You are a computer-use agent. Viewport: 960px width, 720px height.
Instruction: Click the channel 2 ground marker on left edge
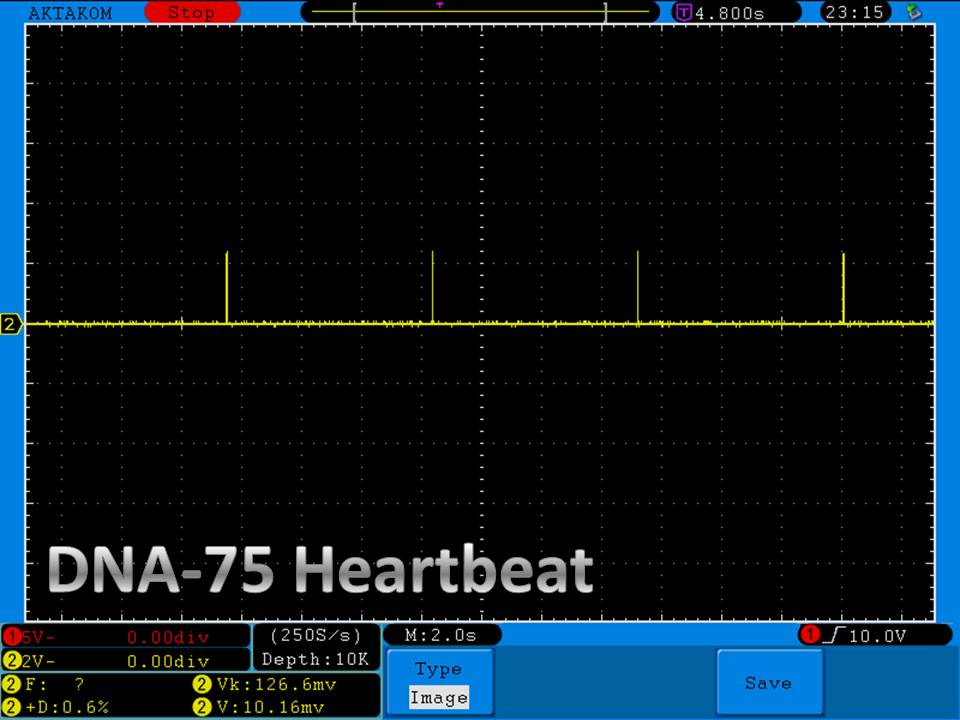pyautogui.click(x=11, y=324)
